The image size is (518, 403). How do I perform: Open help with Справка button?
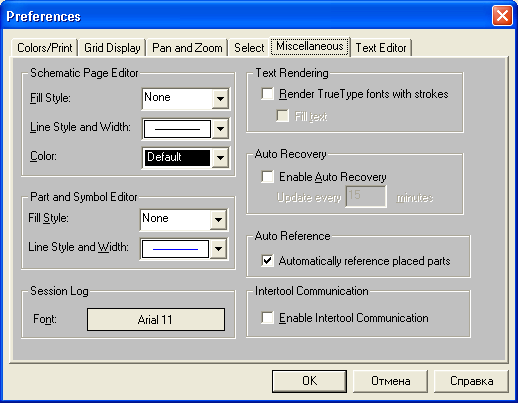pyautogui.click(x=471, y=381)
